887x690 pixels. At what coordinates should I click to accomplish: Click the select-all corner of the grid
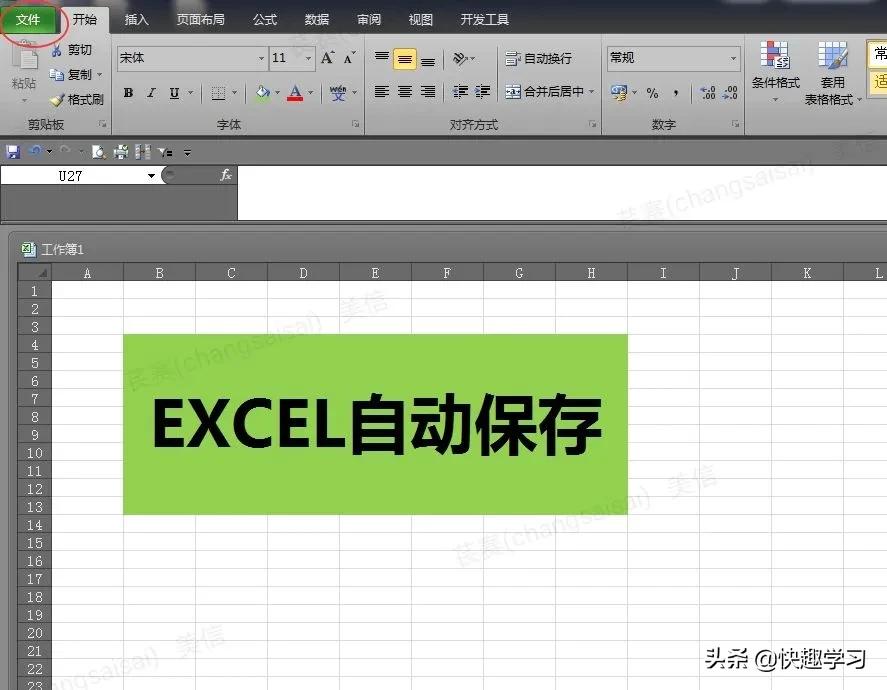click(x=35, y=273)
